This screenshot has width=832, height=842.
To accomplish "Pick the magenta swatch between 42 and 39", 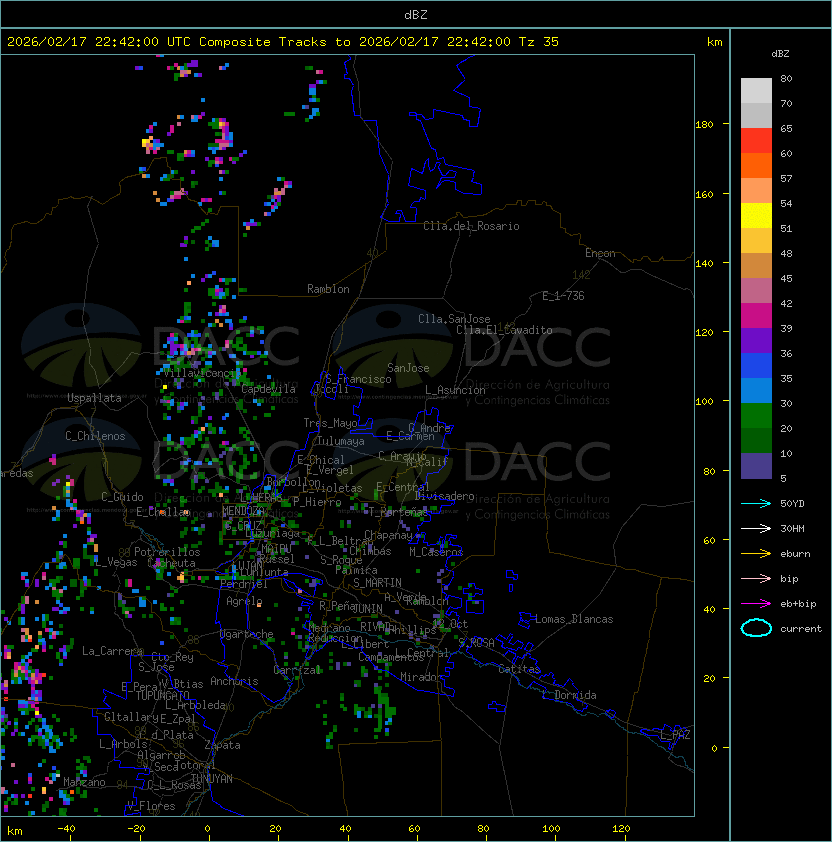I will pos(756,316).
